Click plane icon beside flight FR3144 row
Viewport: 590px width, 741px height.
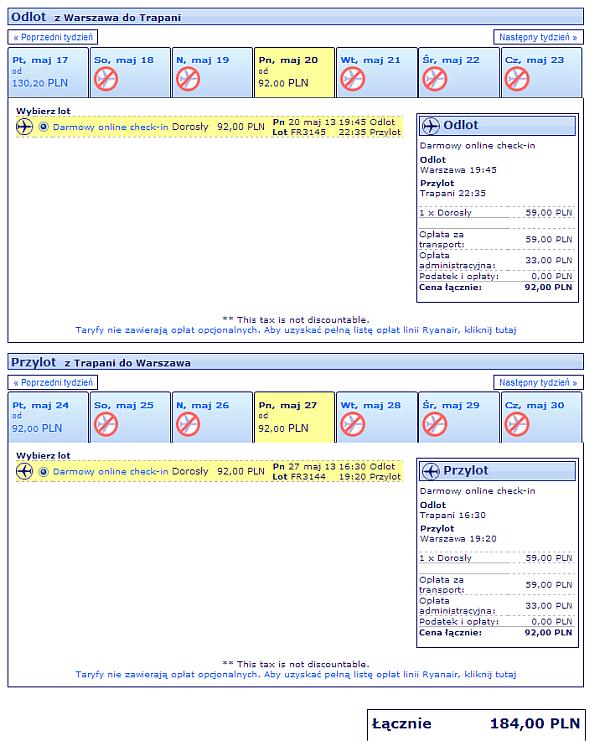(24, 471)
